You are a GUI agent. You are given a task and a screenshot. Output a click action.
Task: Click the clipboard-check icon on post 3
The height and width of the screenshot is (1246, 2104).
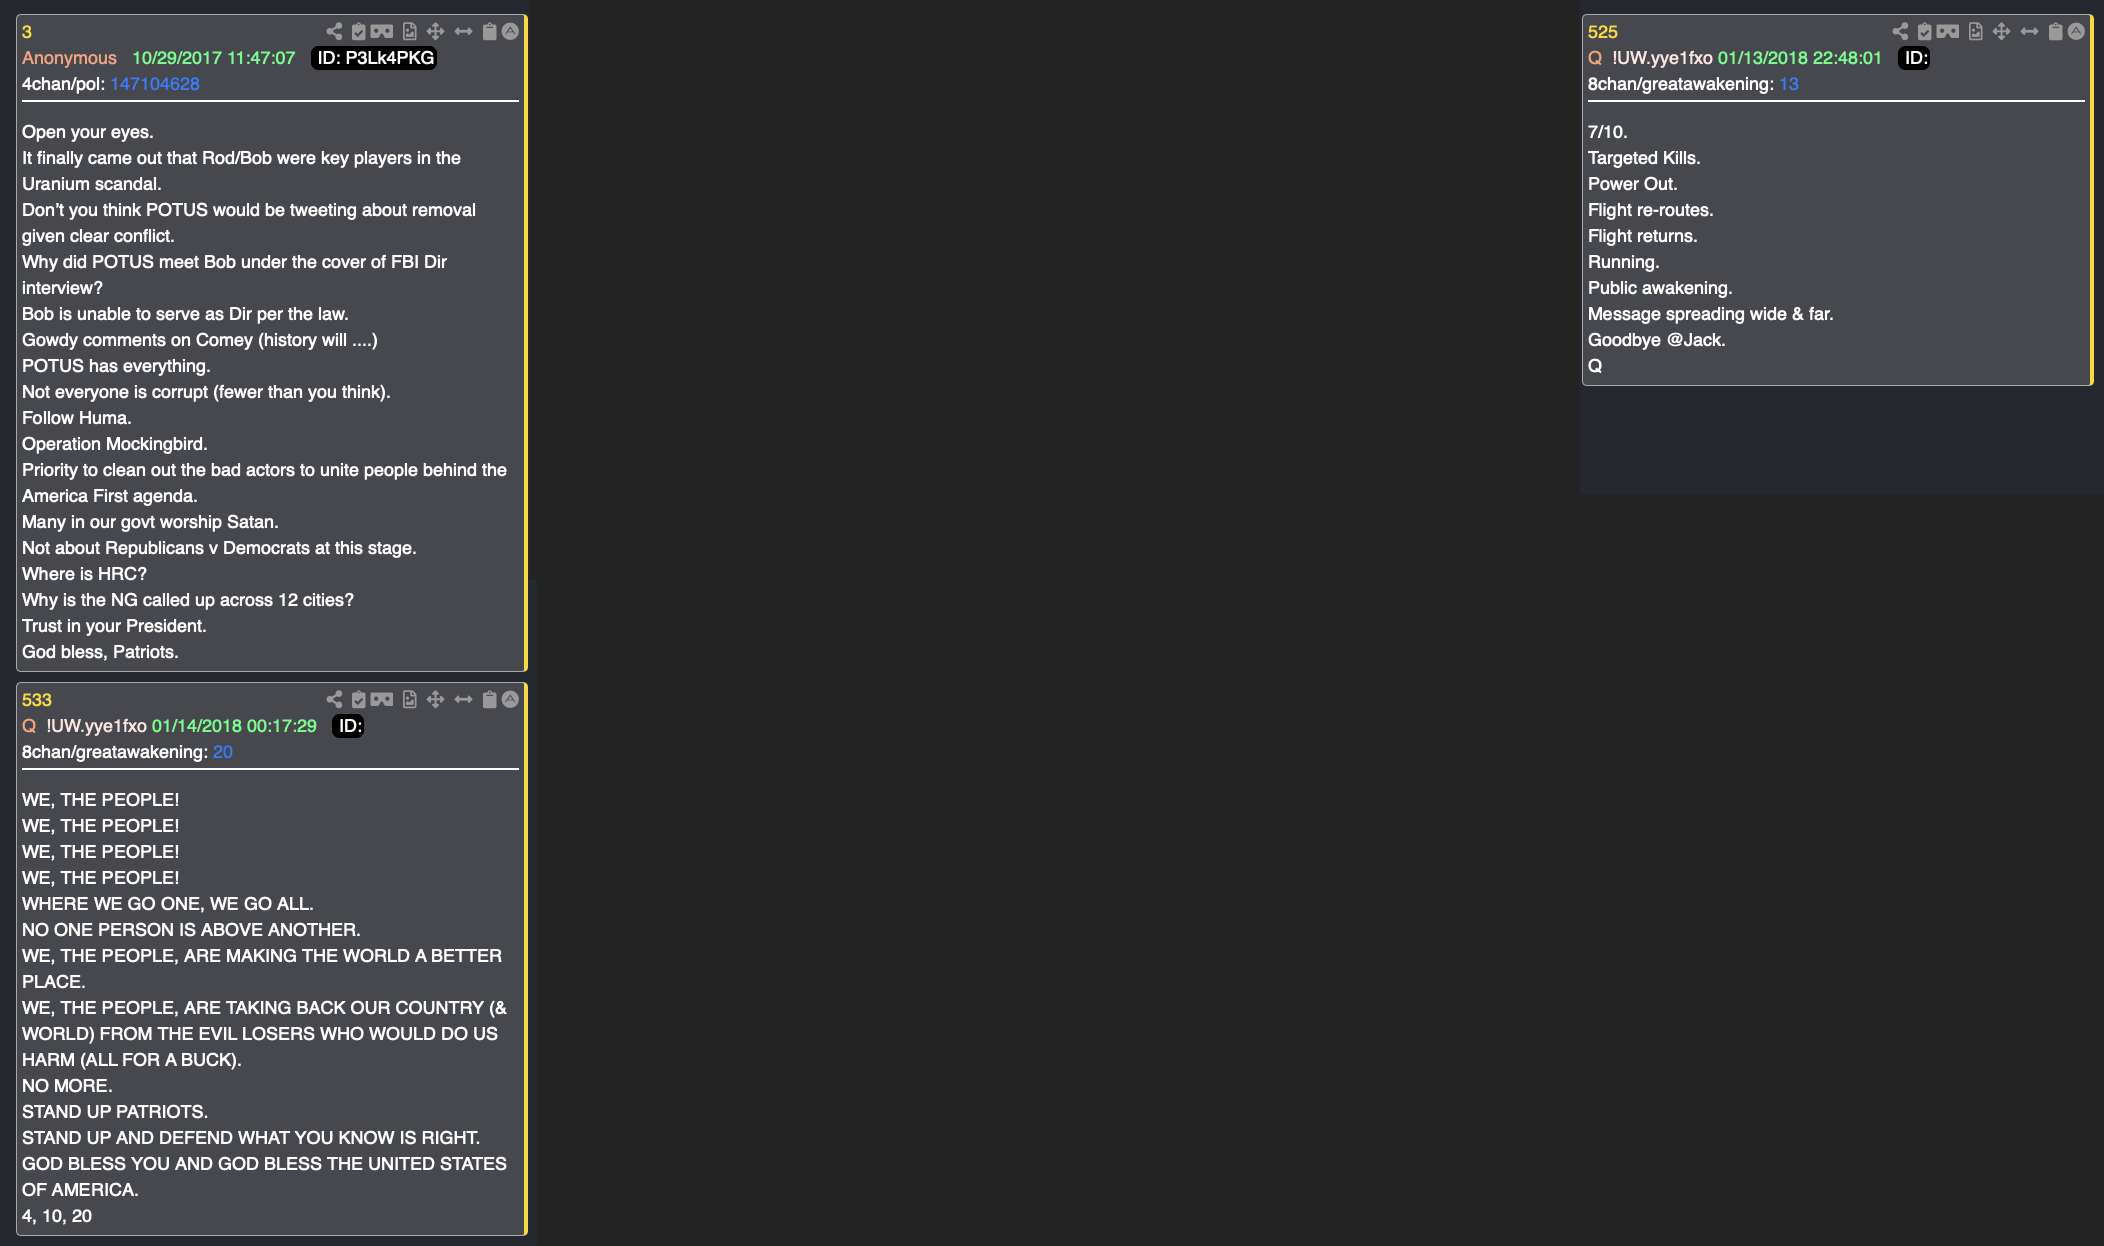tap(359, 31)
